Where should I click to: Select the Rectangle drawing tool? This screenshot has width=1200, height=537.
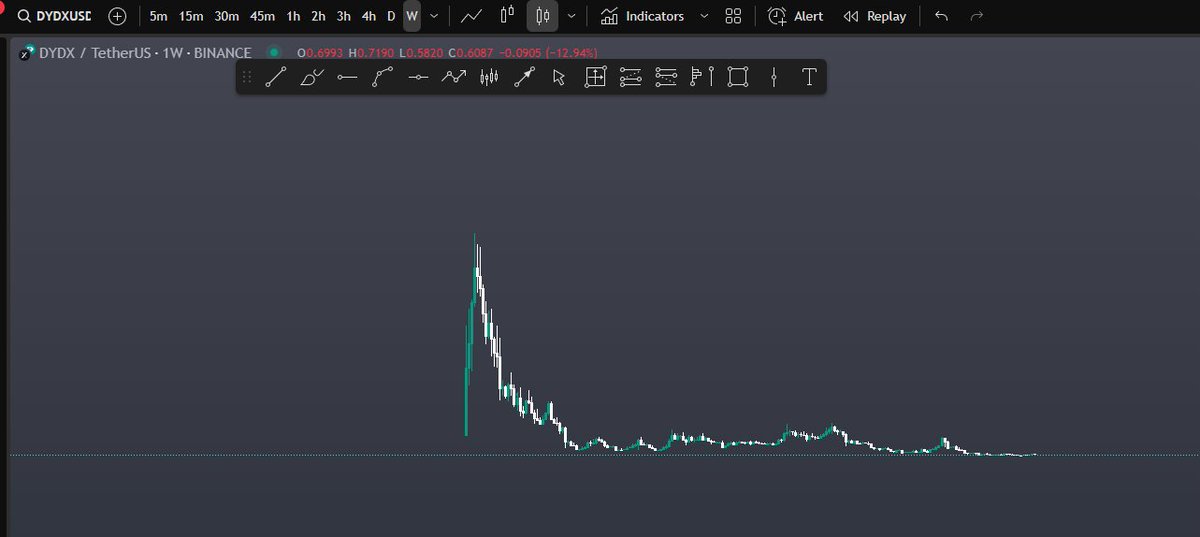coord(738,77)
